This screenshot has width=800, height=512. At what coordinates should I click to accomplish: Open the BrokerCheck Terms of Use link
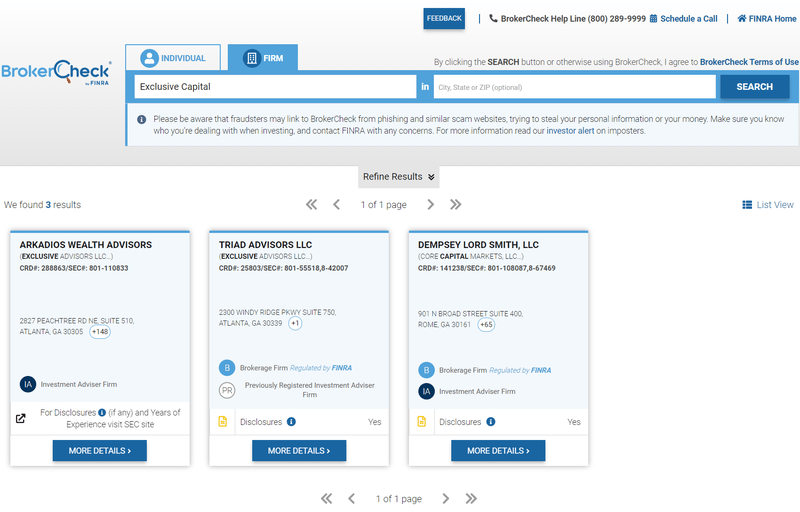click(x=749, y=62)
